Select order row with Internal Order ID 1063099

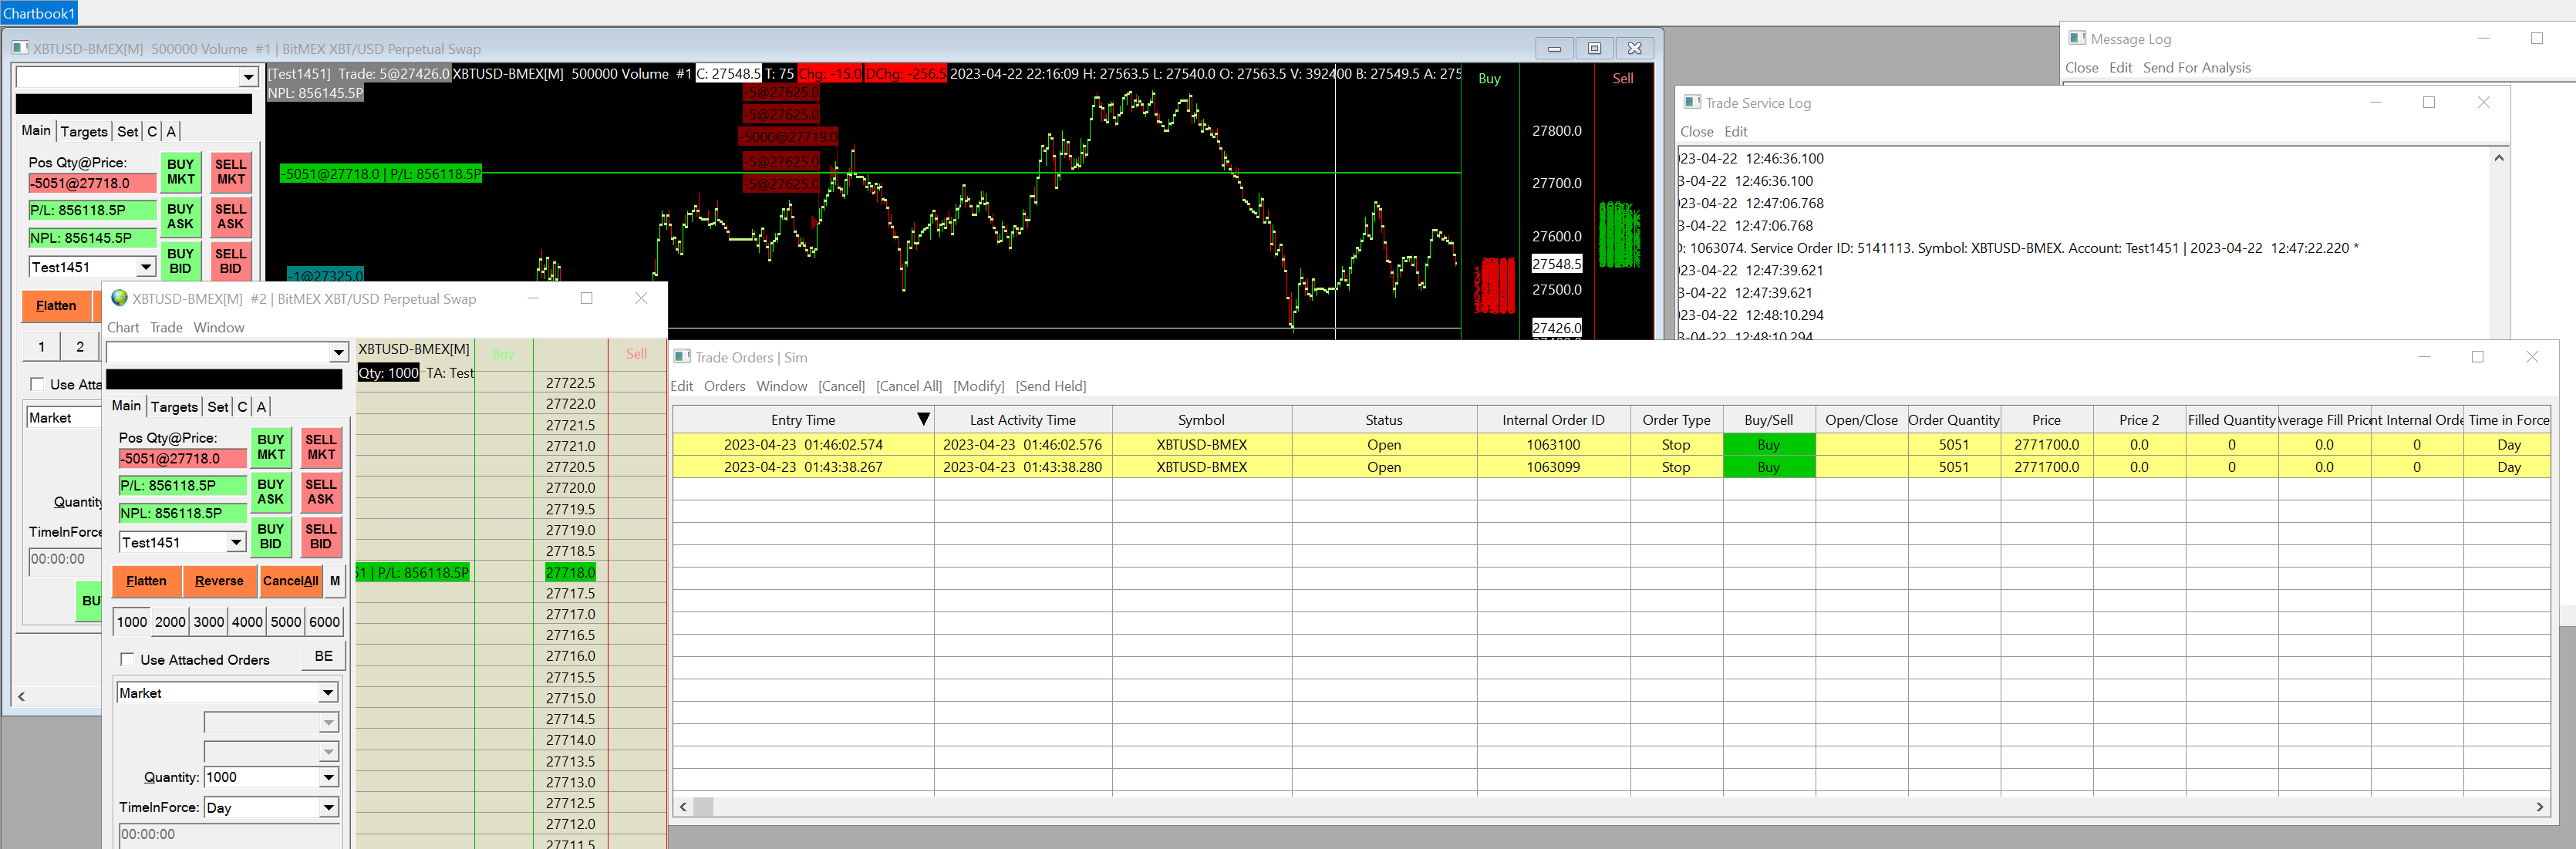click(x=1552, y=467)
